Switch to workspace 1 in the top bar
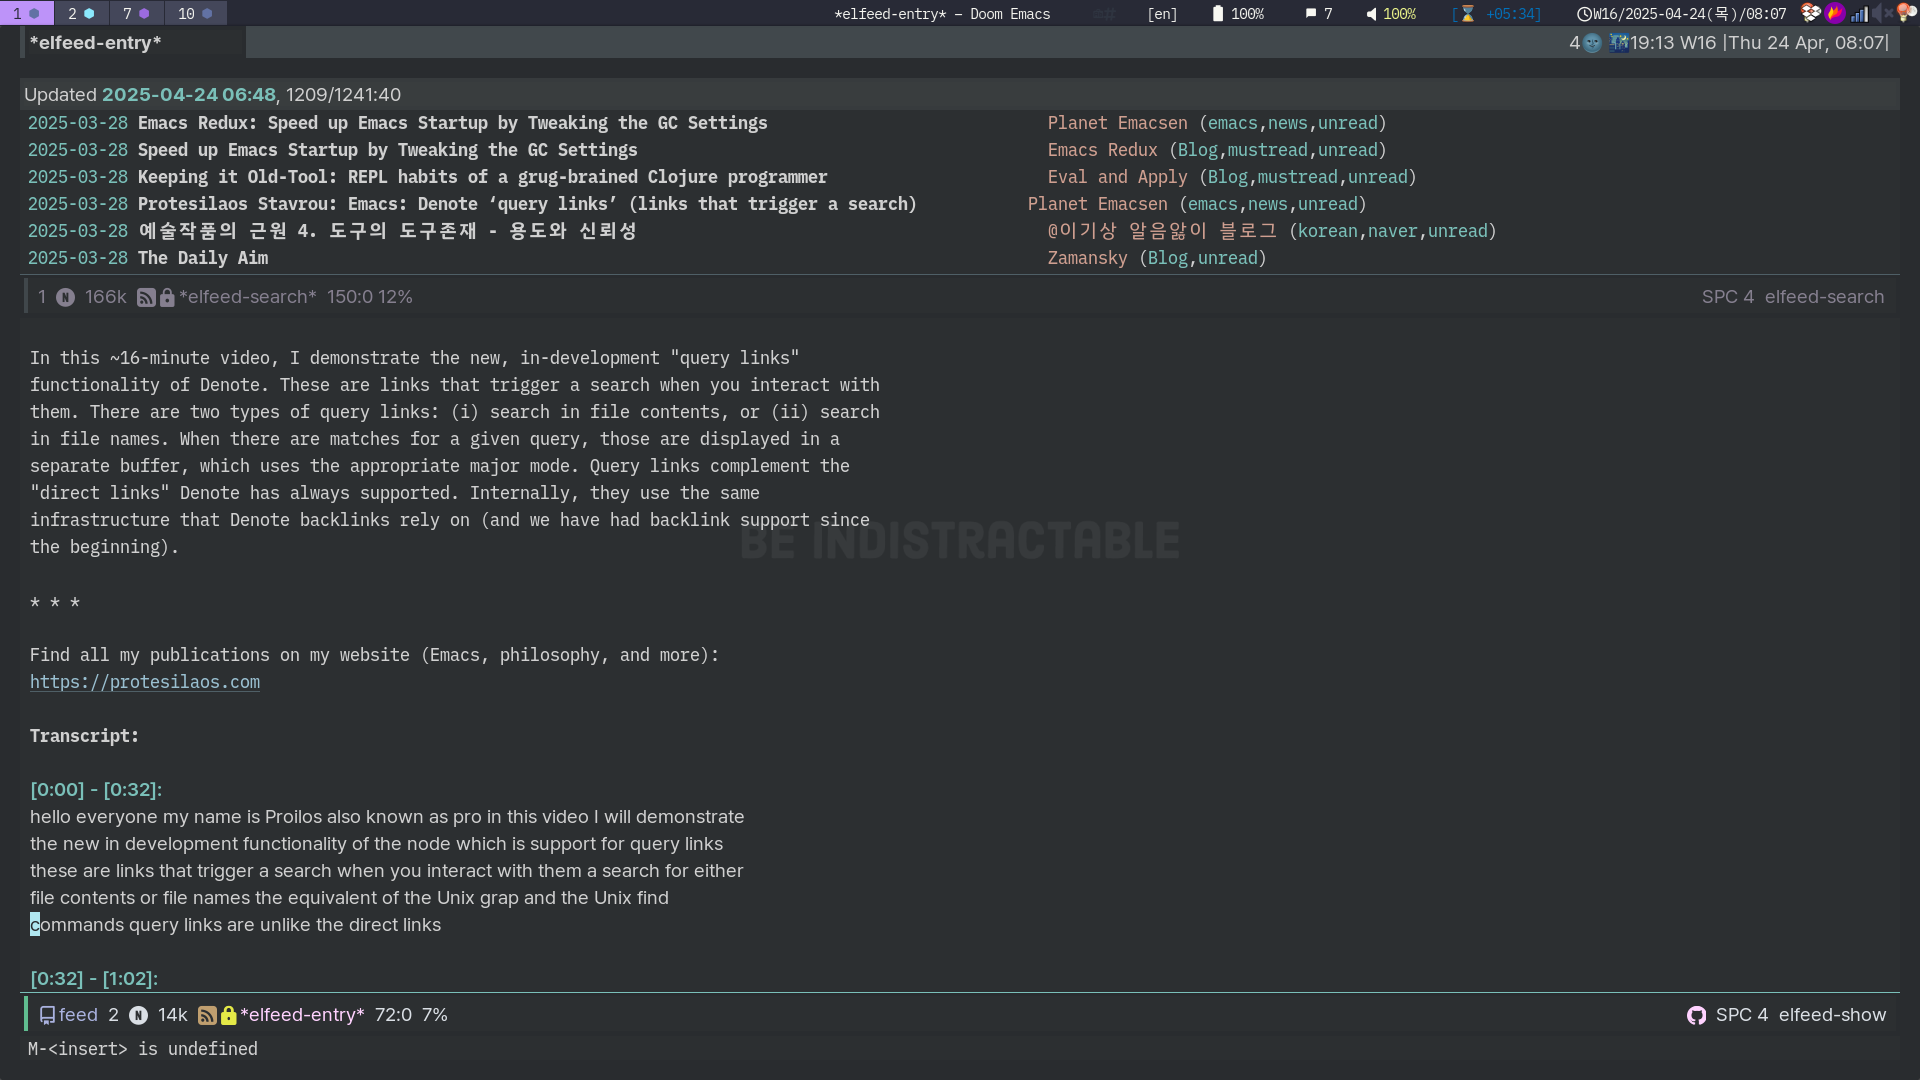 click(x=26, y=13)
